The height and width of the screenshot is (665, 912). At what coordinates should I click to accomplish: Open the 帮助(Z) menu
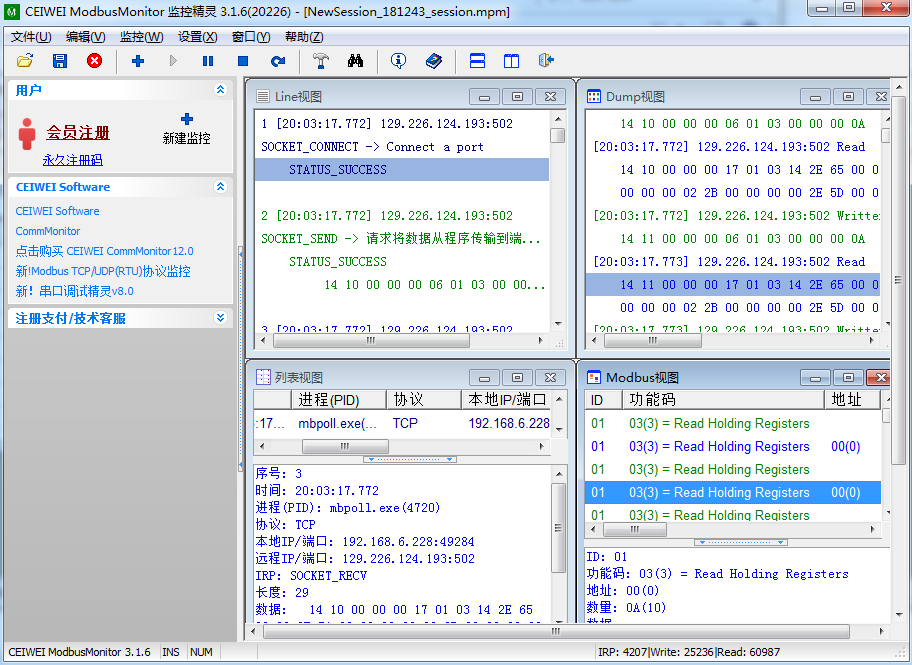(x=304, y=37)
